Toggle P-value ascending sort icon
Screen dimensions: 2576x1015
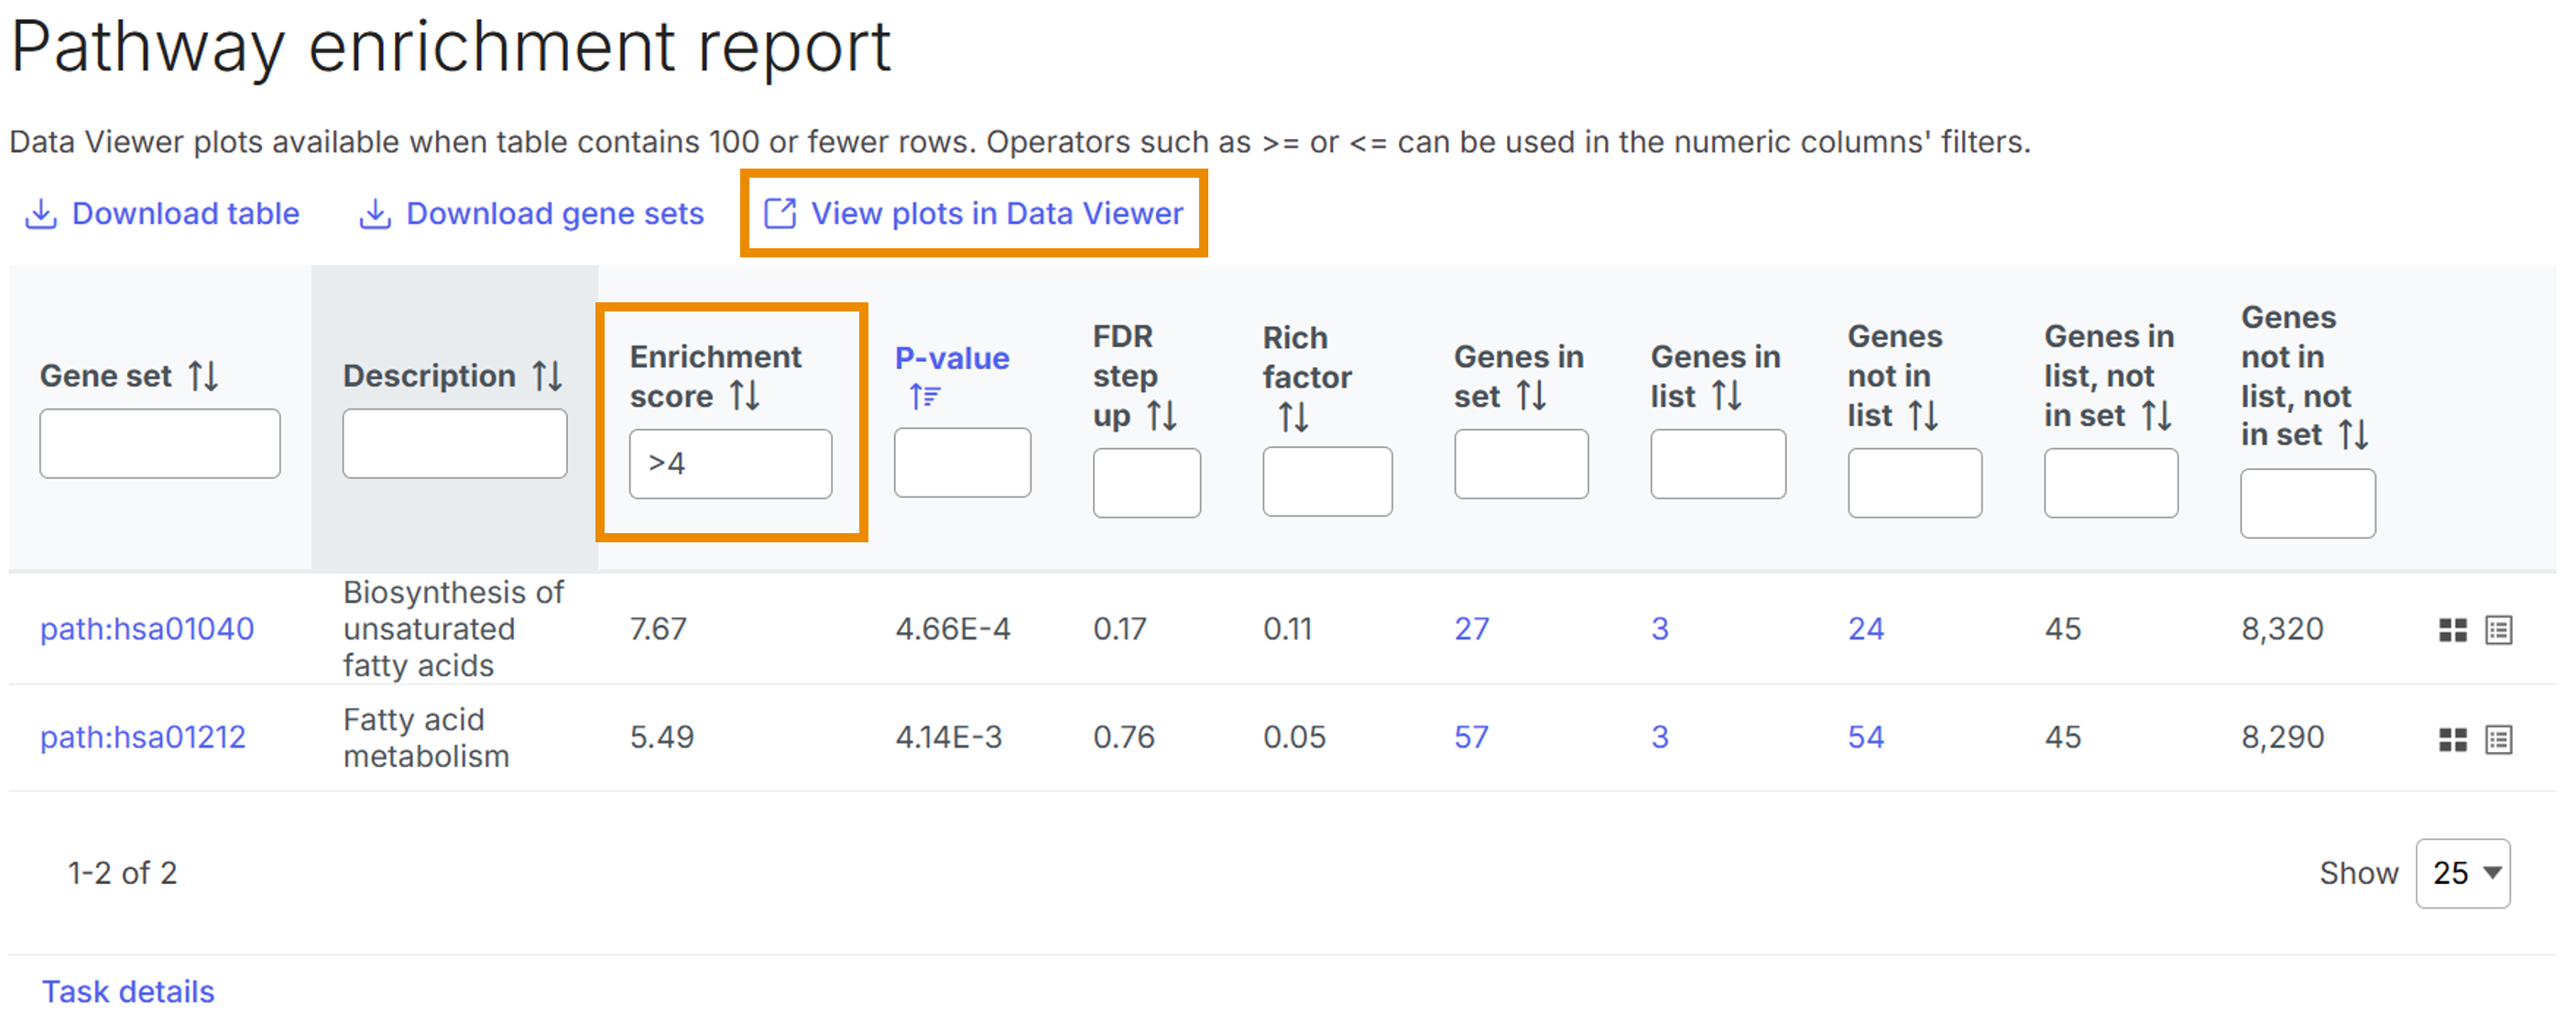click(924, 397)
